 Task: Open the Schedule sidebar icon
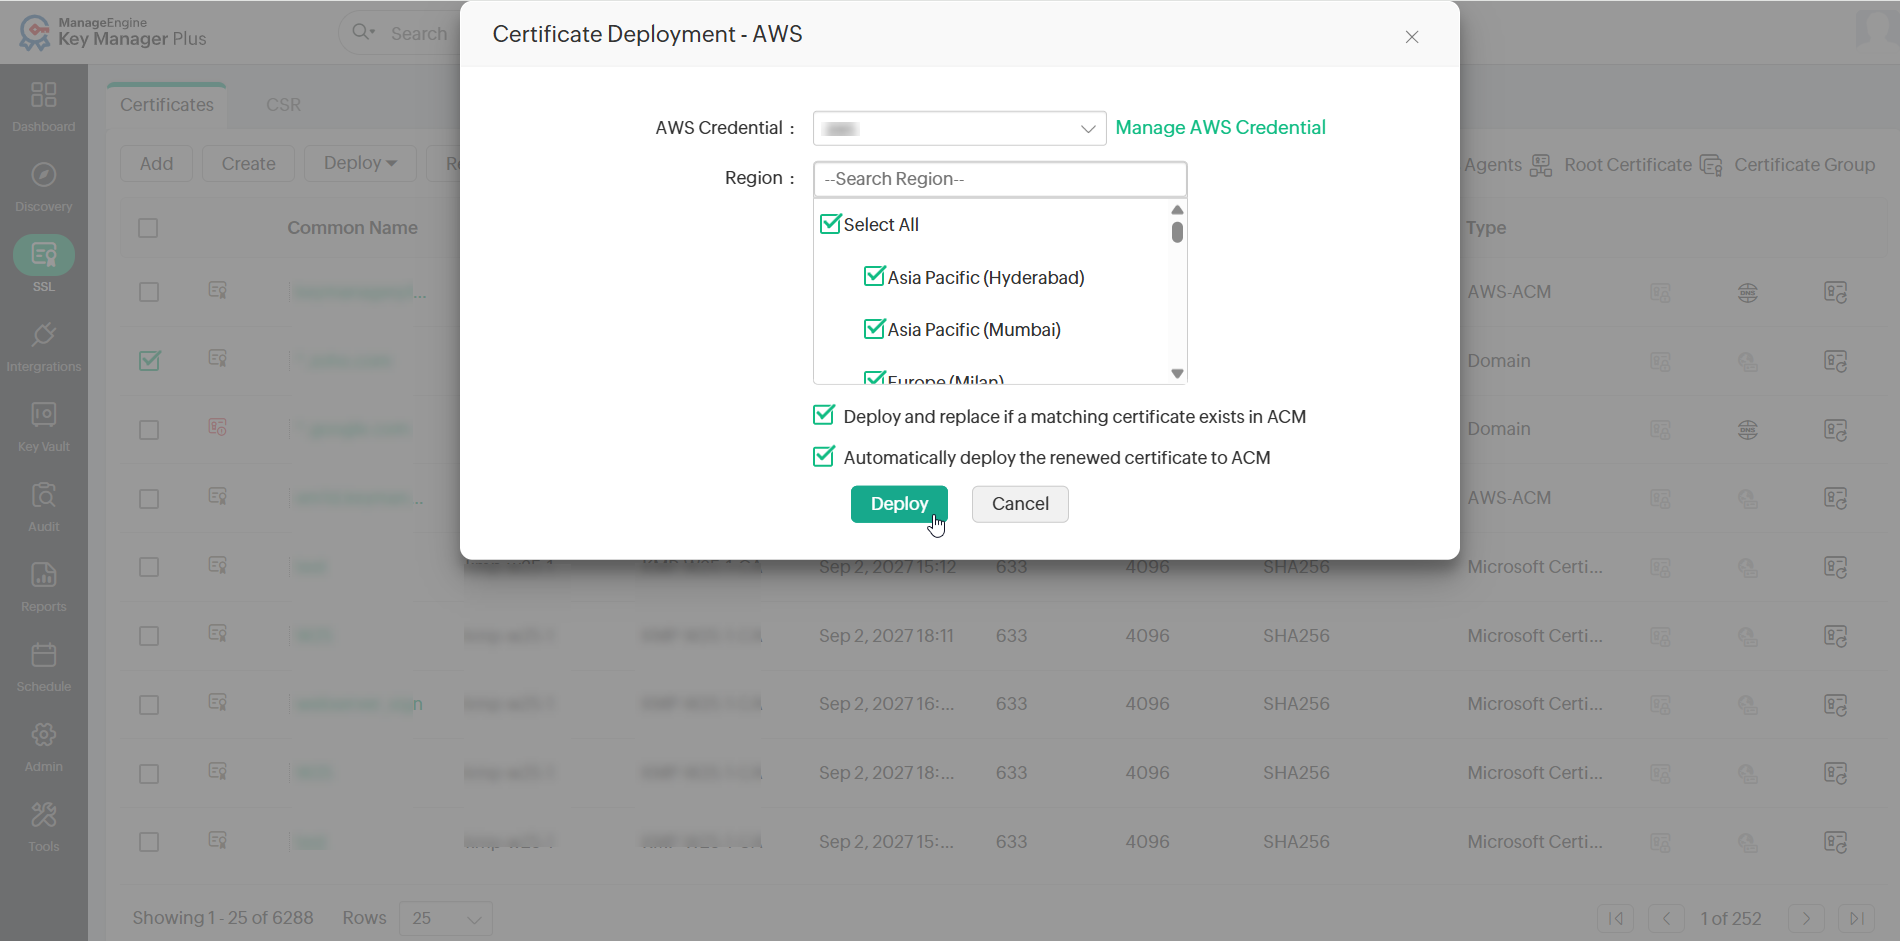coord(43,655)
